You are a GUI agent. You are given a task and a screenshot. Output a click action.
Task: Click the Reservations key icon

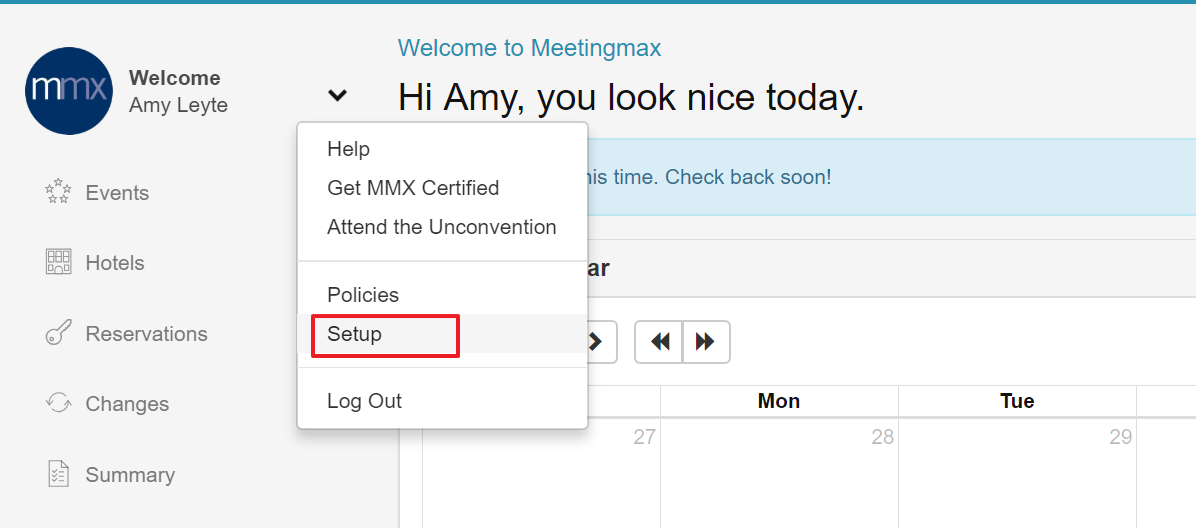pyautogui.click(x=59, y=333)
